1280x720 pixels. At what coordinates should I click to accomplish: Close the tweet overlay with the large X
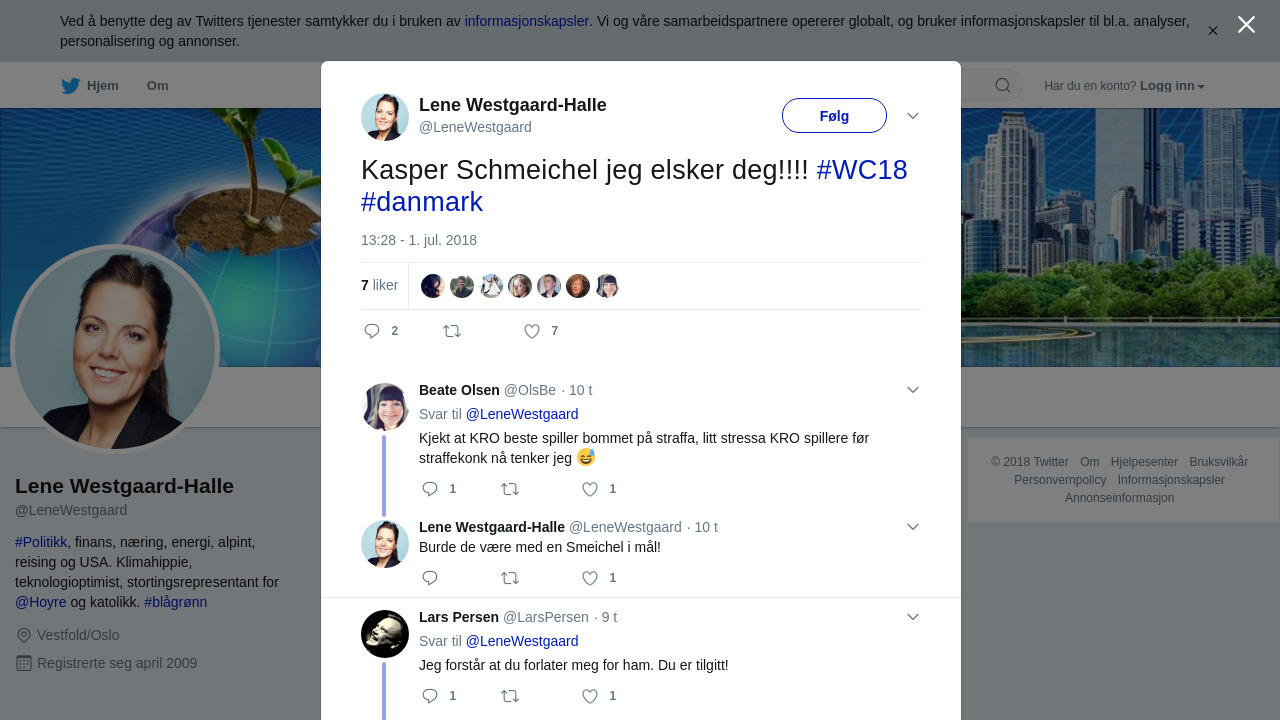tap(1246, 25)
